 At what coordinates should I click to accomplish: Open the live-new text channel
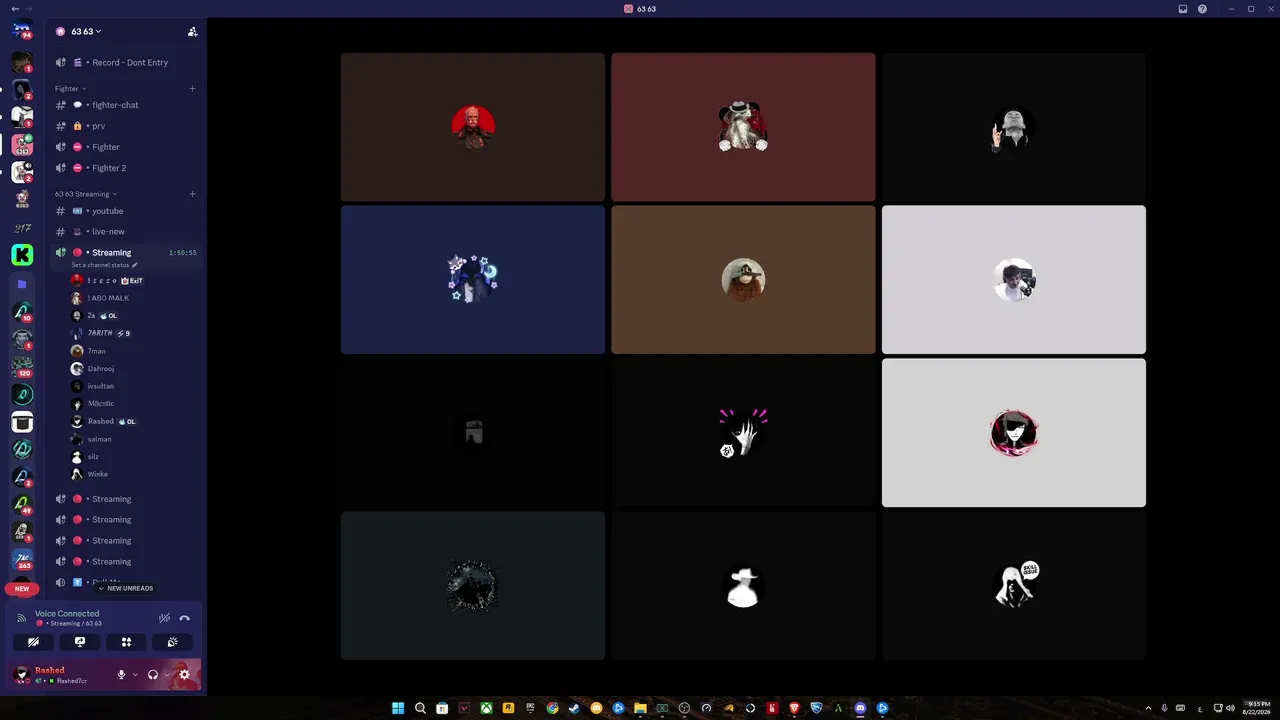(x=126, y=232)
